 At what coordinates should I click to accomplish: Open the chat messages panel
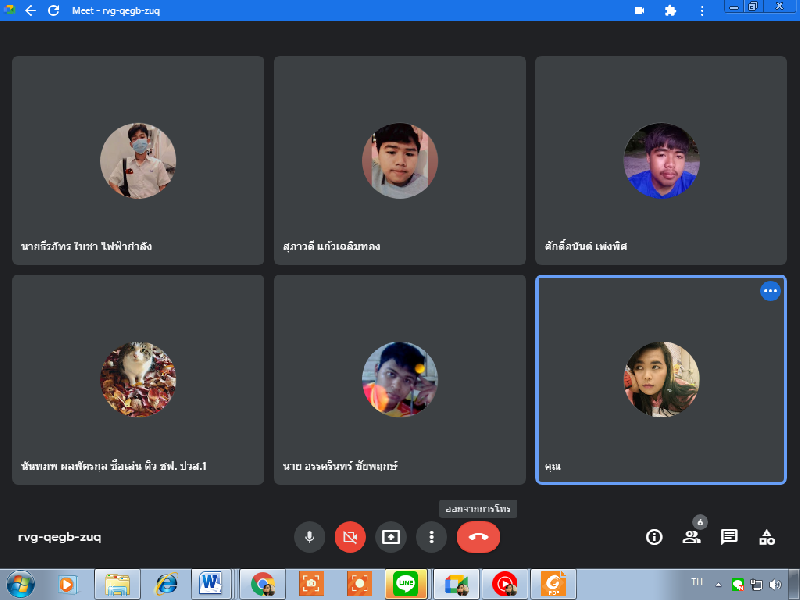pos(729,537)
